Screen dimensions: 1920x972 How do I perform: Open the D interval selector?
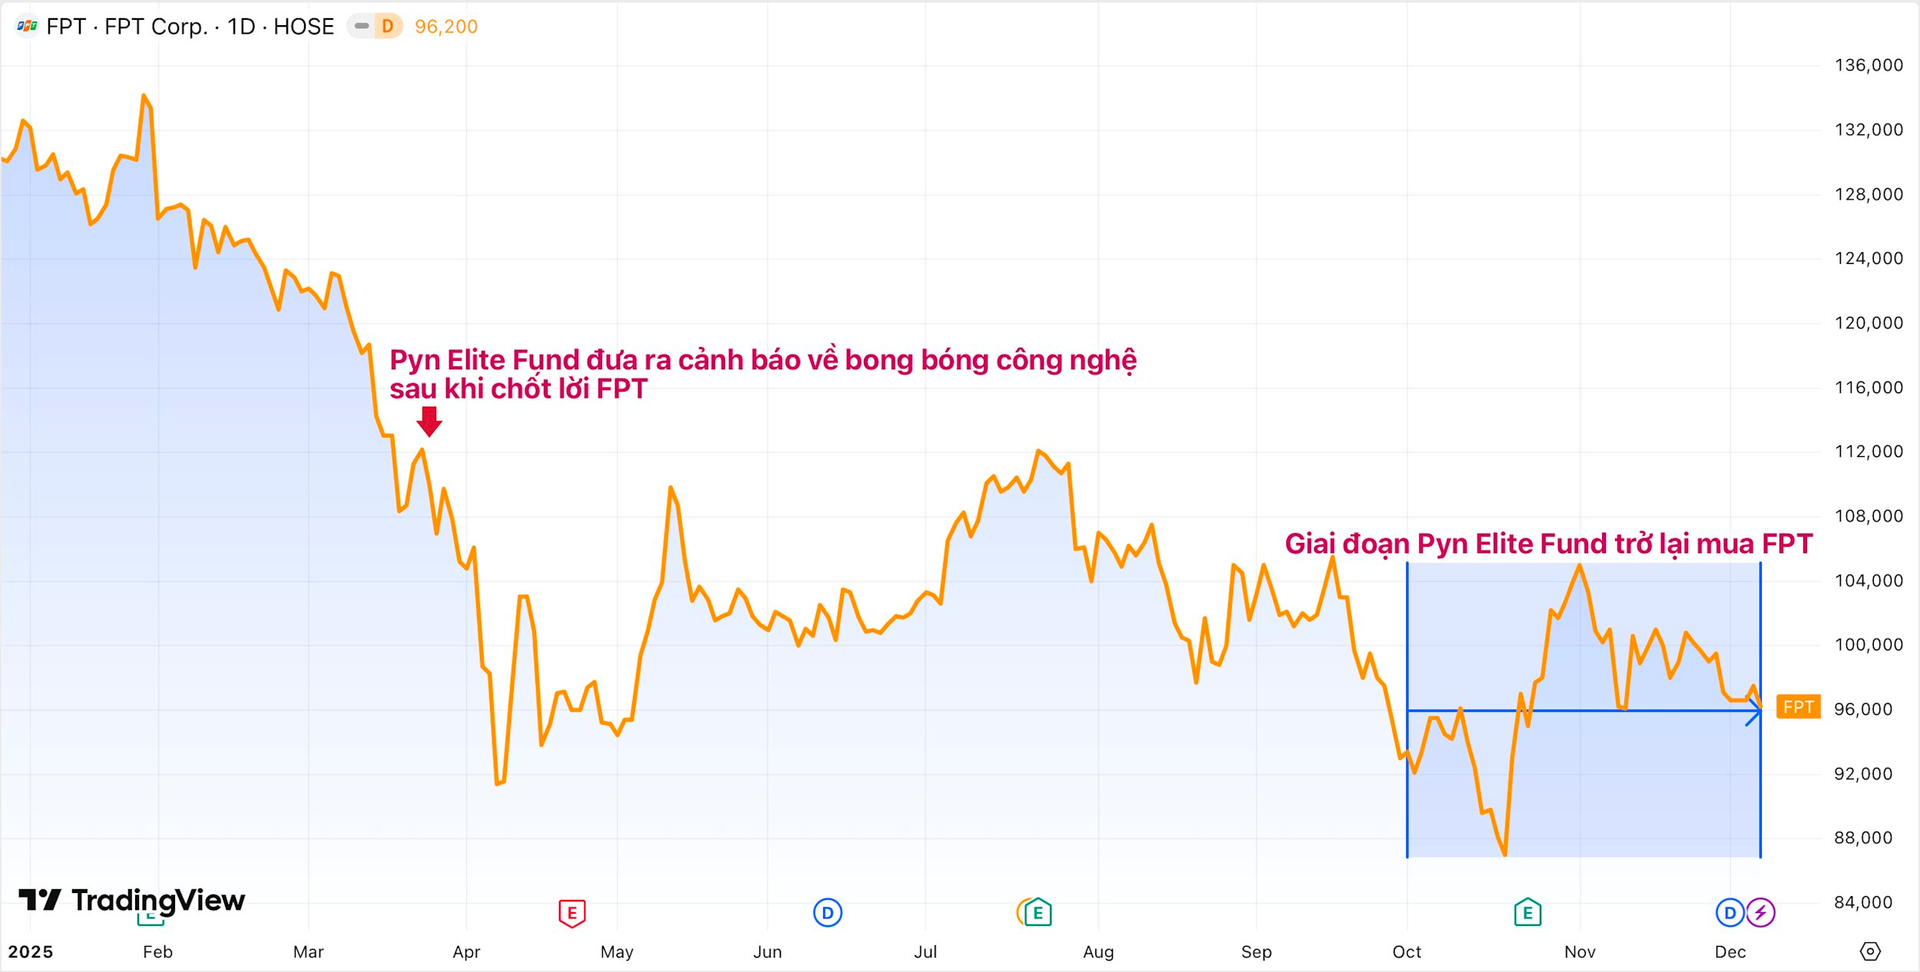(388, 26)
